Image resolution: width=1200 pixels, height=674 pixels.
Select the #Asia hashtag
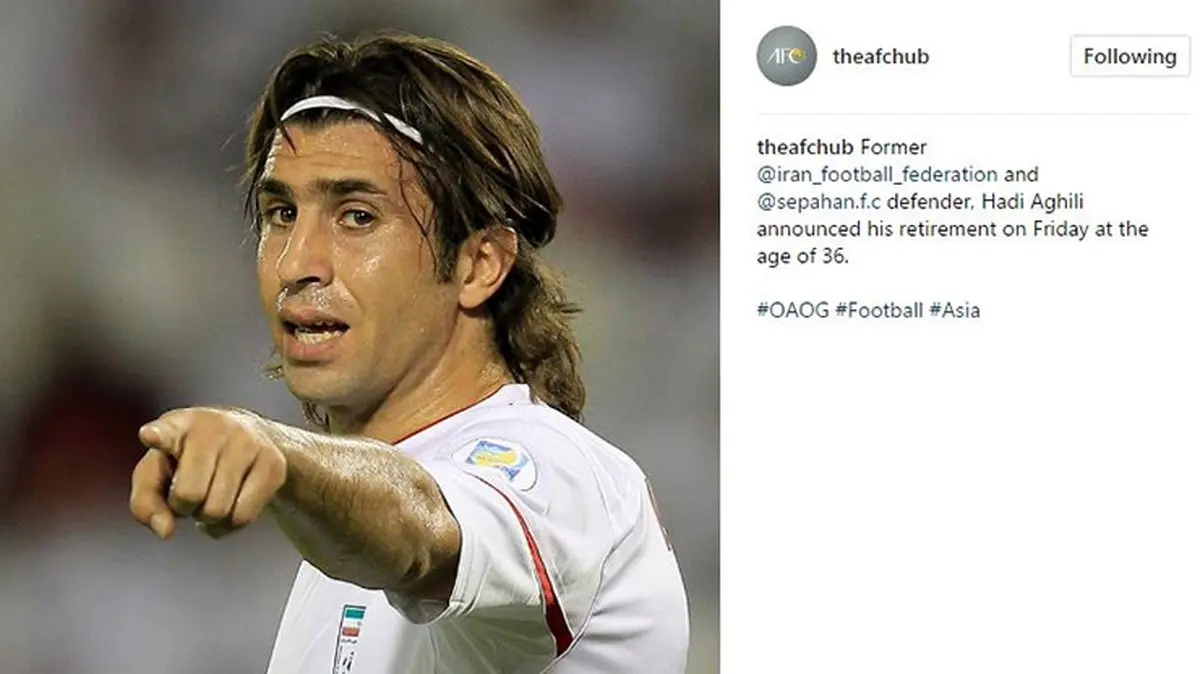pos(954,310)
